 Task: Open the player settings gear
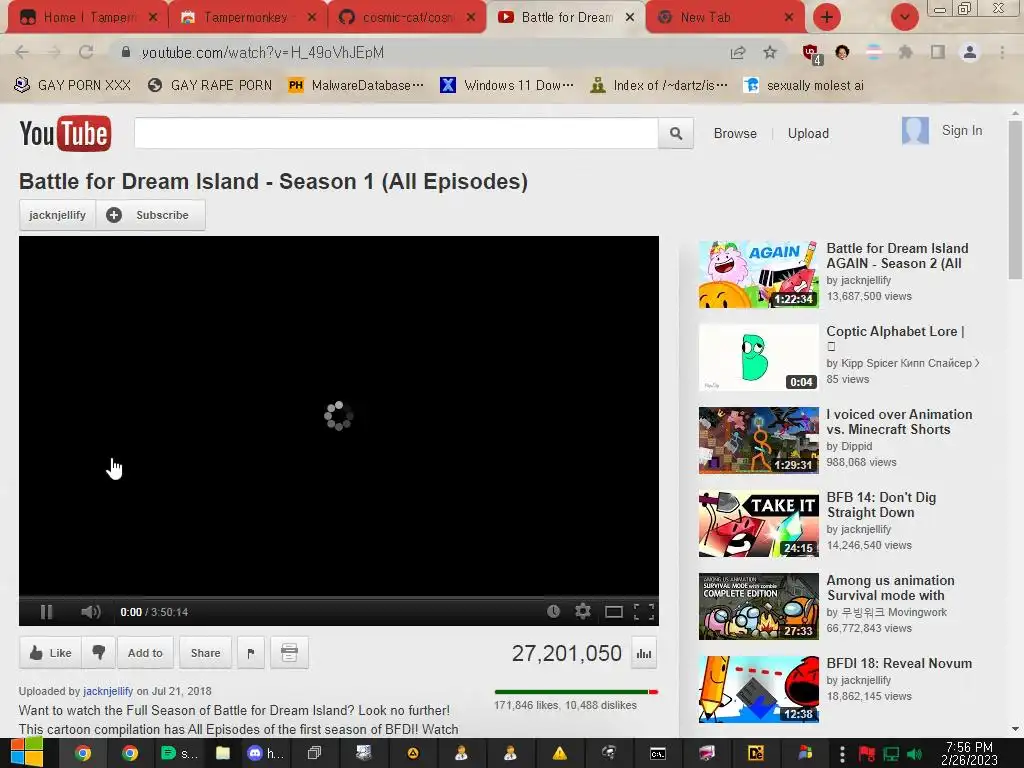[583, 611]
